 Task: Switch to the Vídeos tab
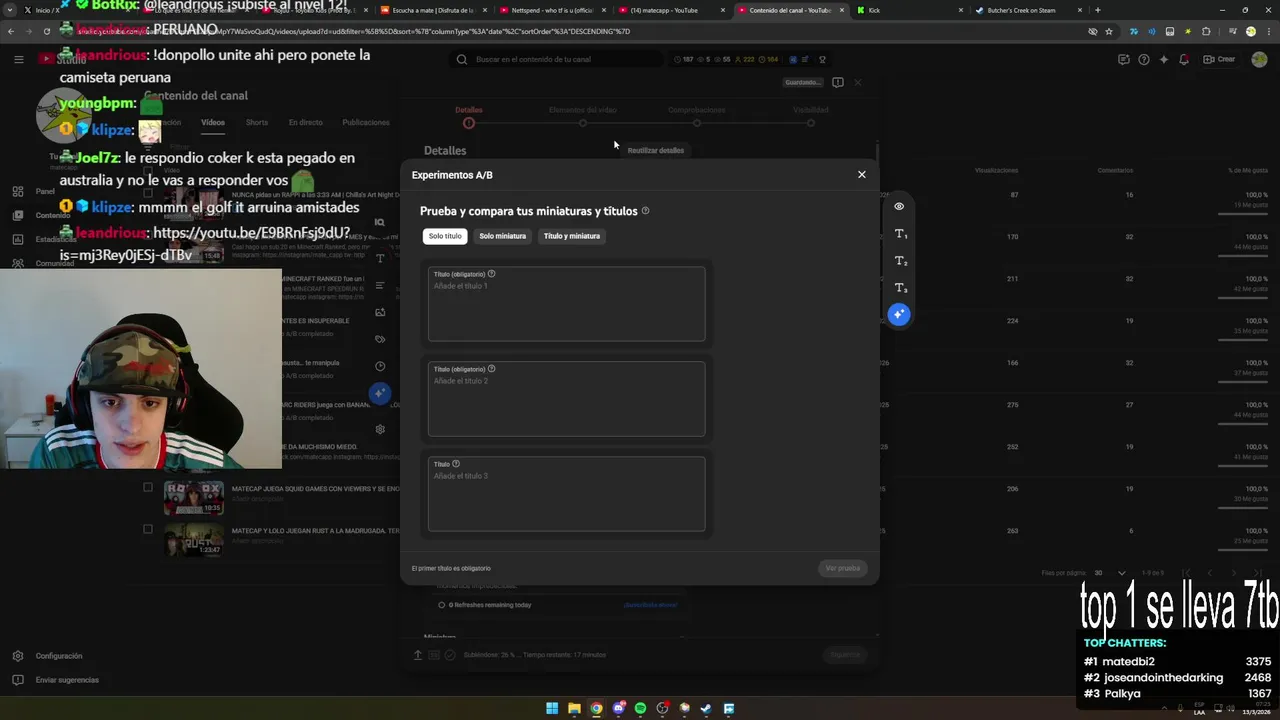(213, 122)
